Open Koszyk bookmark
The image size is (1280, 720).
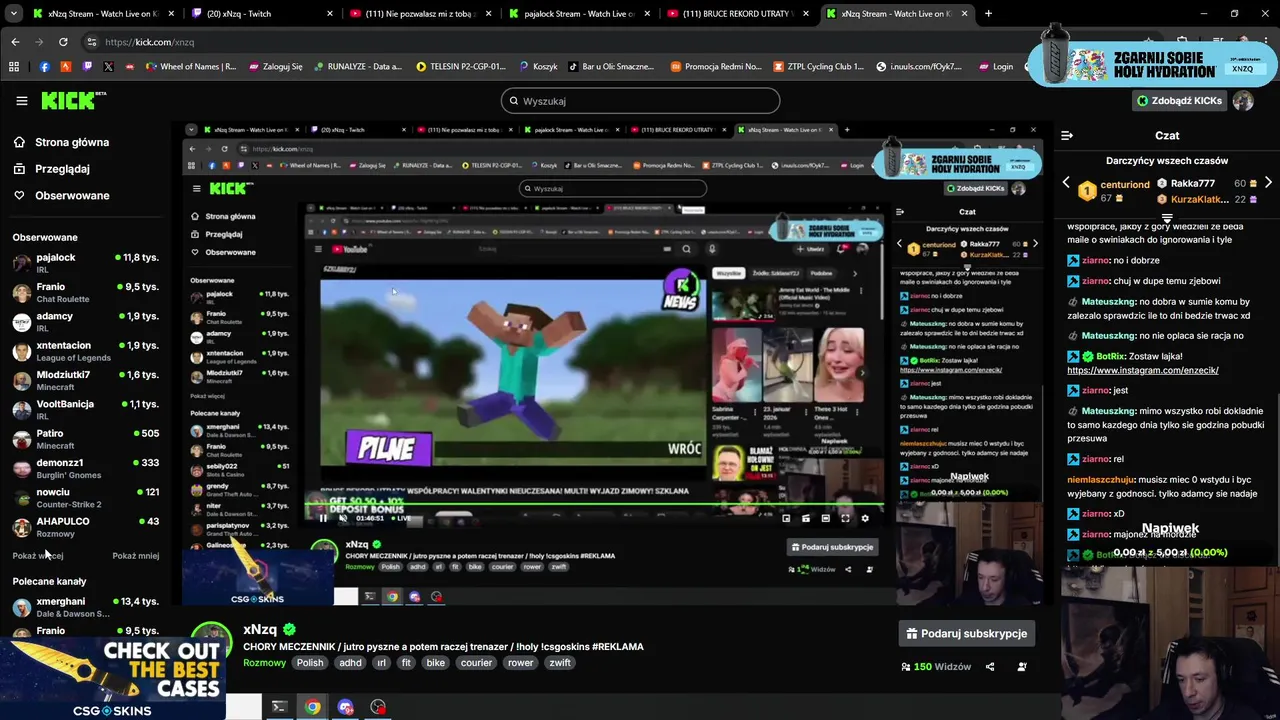538,67
